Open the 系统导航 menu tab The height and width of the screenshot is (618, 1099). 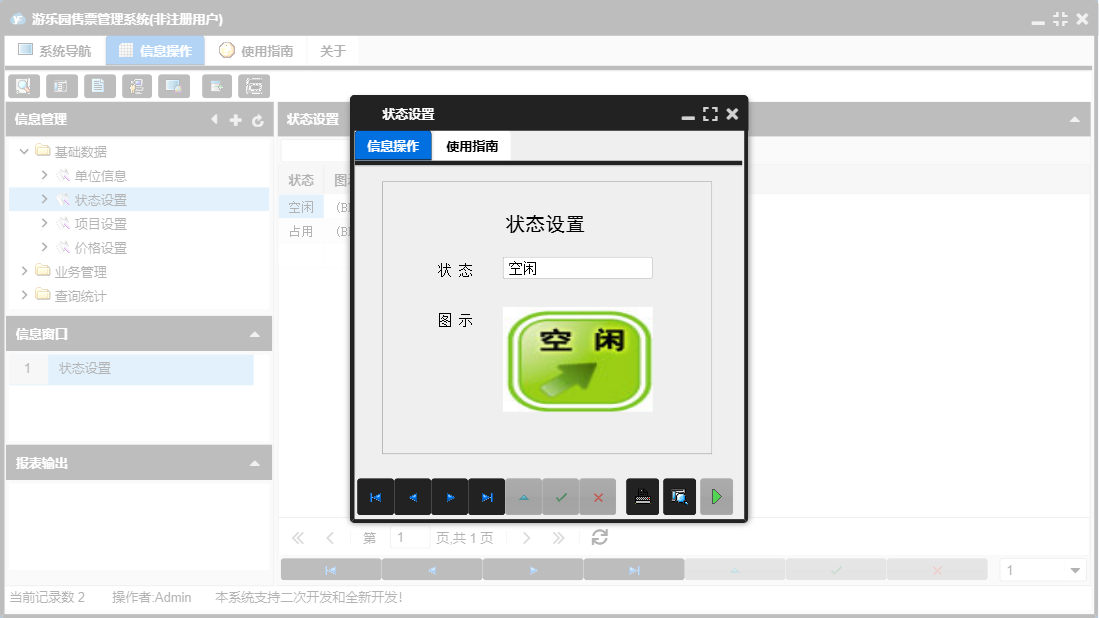(55, 49)
